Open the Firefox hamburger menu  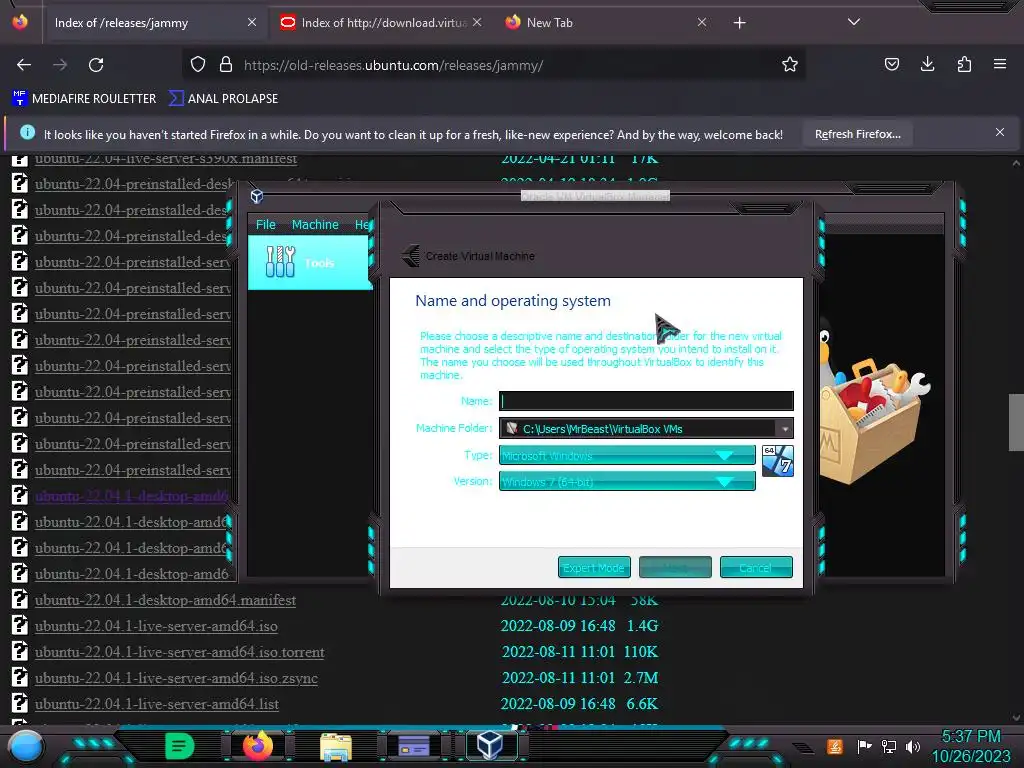[1000, 65]
